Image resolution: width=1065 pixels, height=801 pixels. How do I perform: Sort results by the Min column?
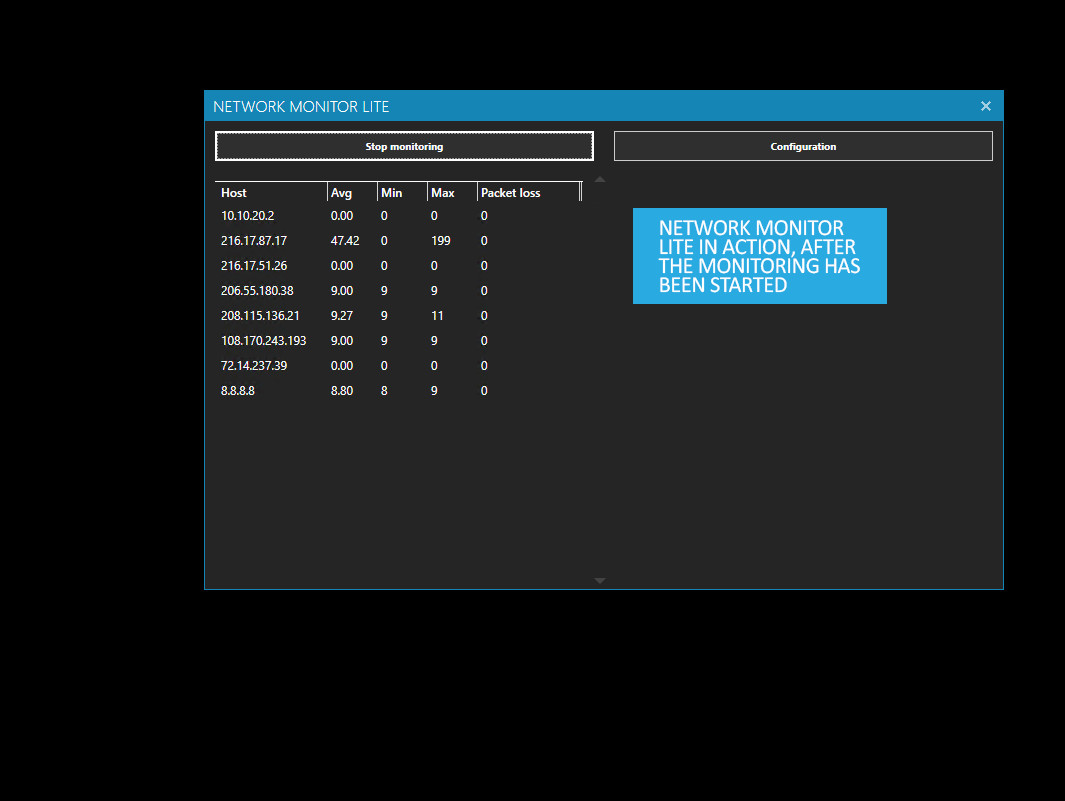[400, 192]
